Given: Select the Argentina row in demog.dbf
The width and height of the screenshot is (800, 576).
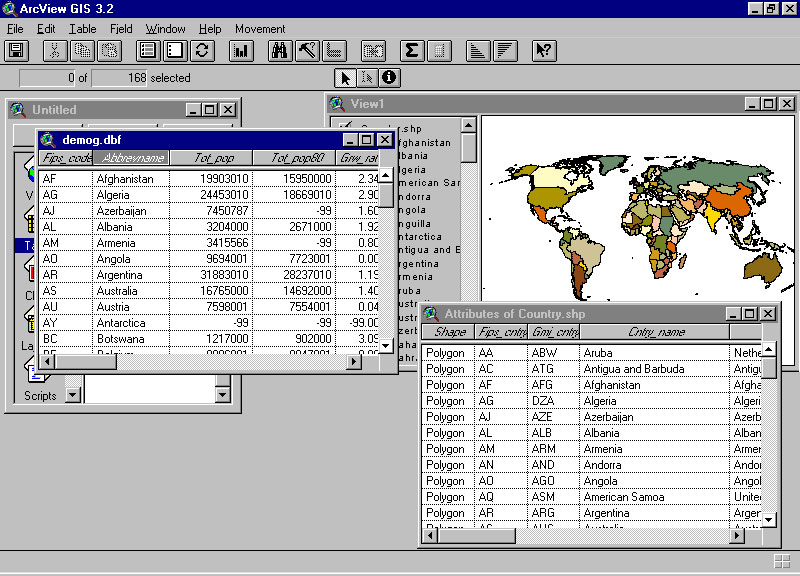Looking at the screenshot, I should [x=119, y=275].
